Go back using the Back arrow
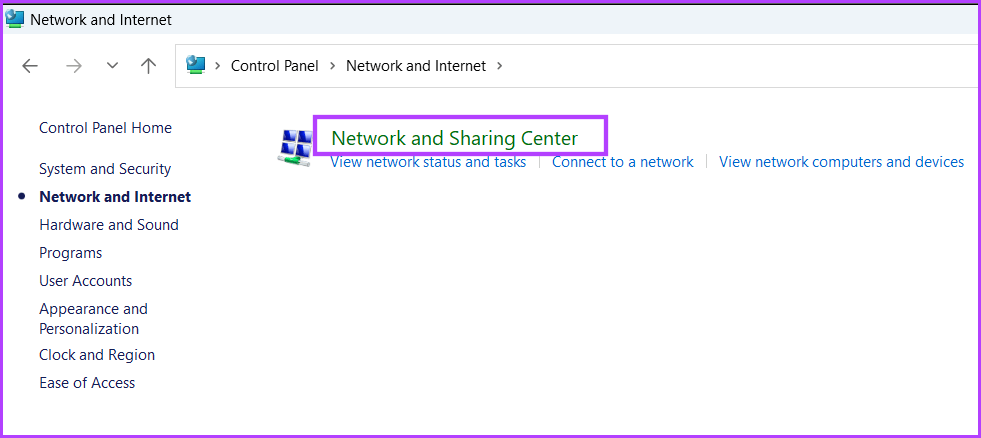 click(x=30, y=66)
